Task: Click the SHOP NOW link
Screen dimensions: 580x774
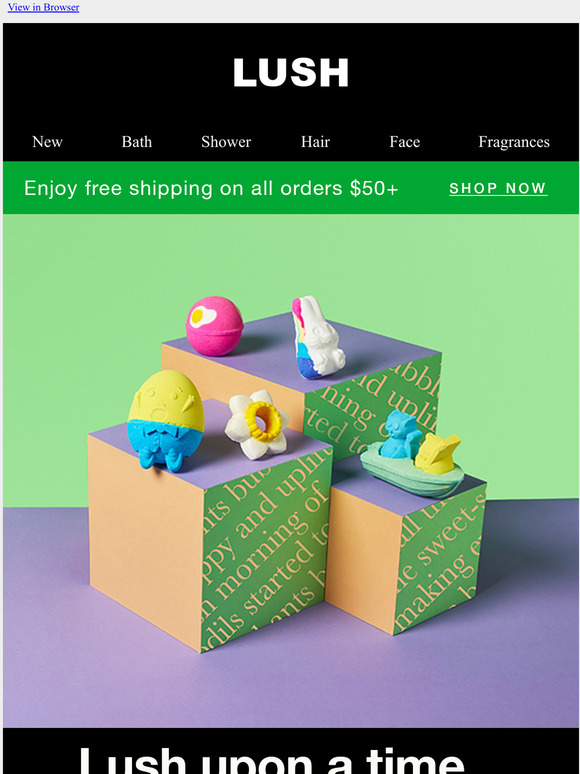Action: [498, 188]
